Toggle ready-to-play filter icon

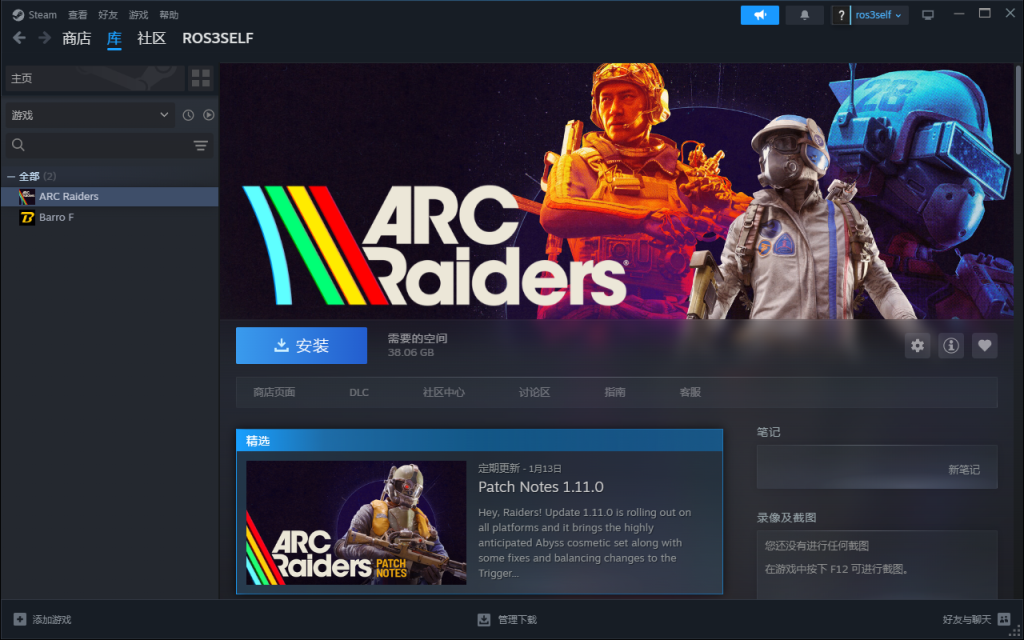209,115
